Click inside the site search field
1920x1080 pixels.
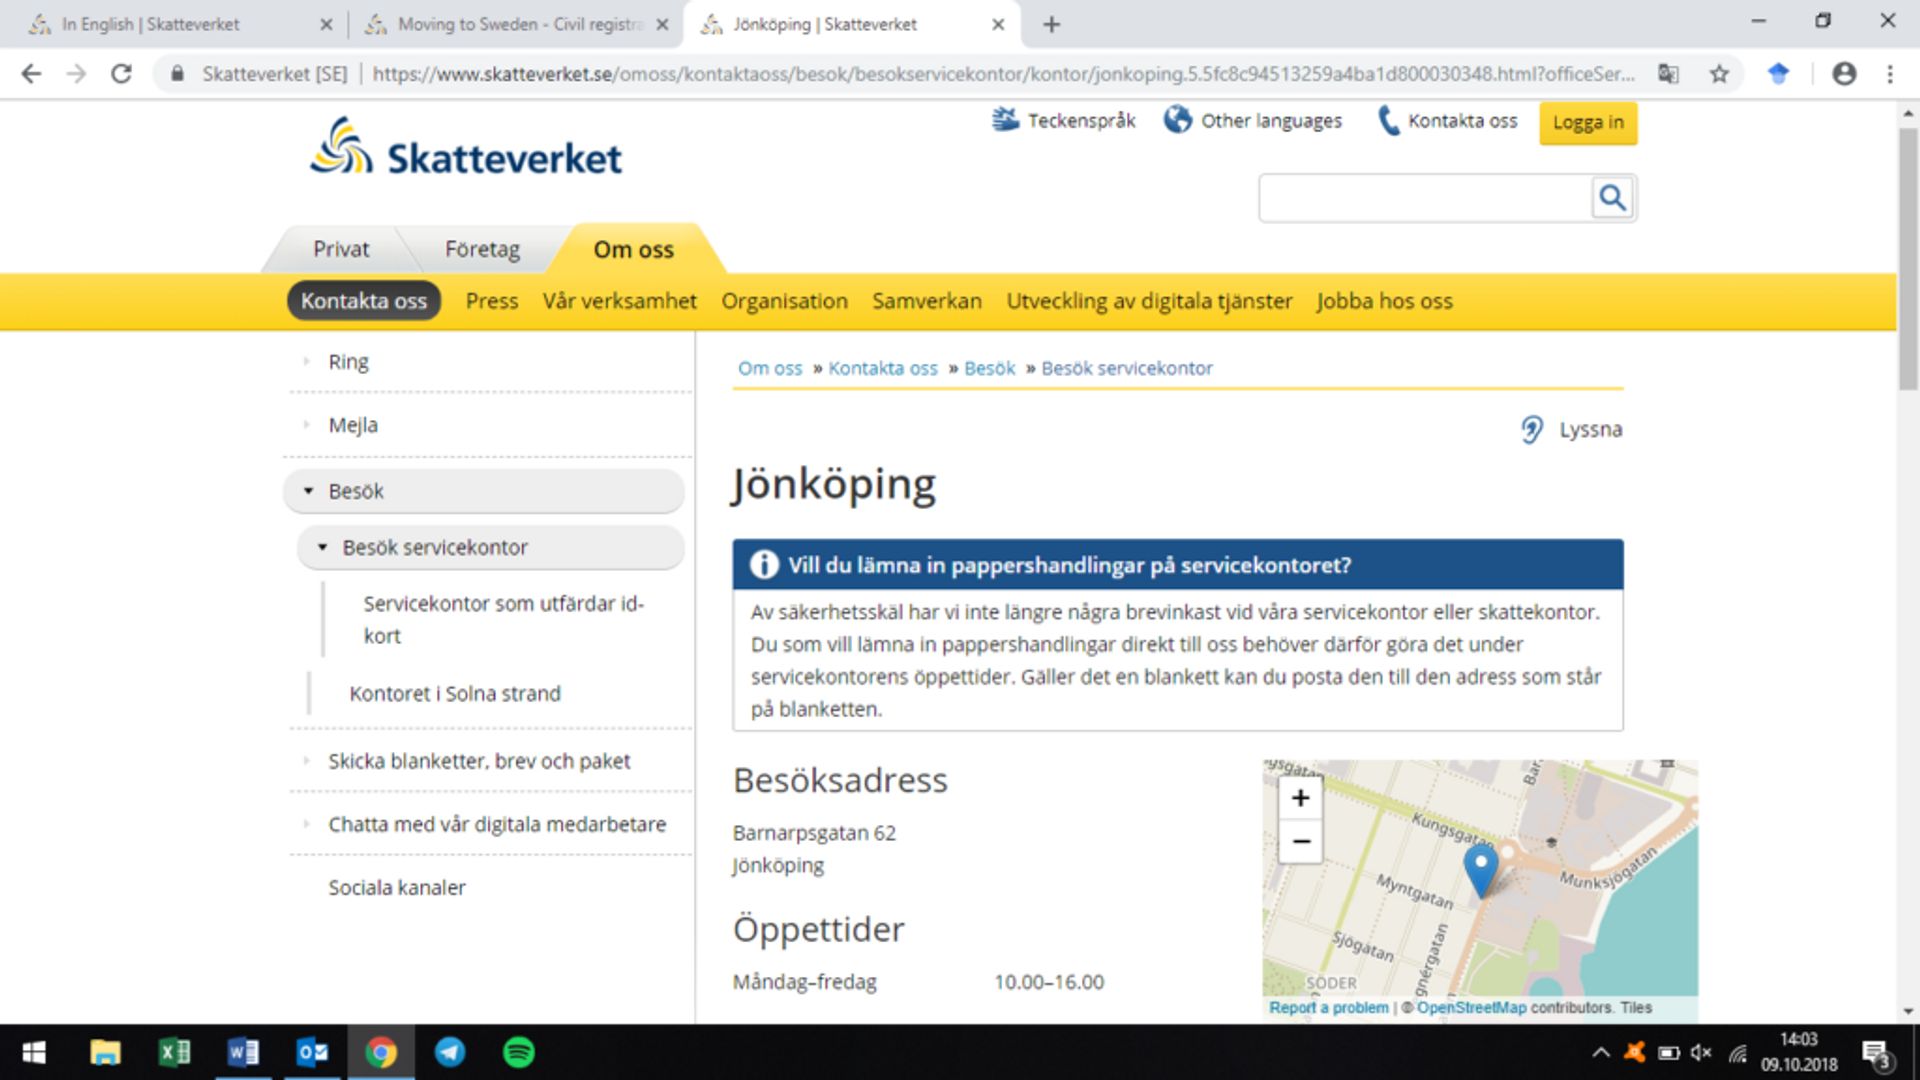(x=1425, y=198)
